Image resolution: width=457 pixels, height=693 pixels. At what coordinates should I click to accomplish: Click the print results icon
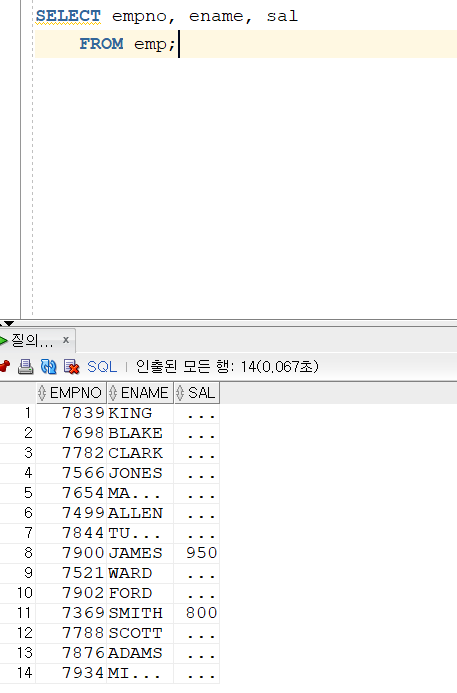tap(26, 366)
